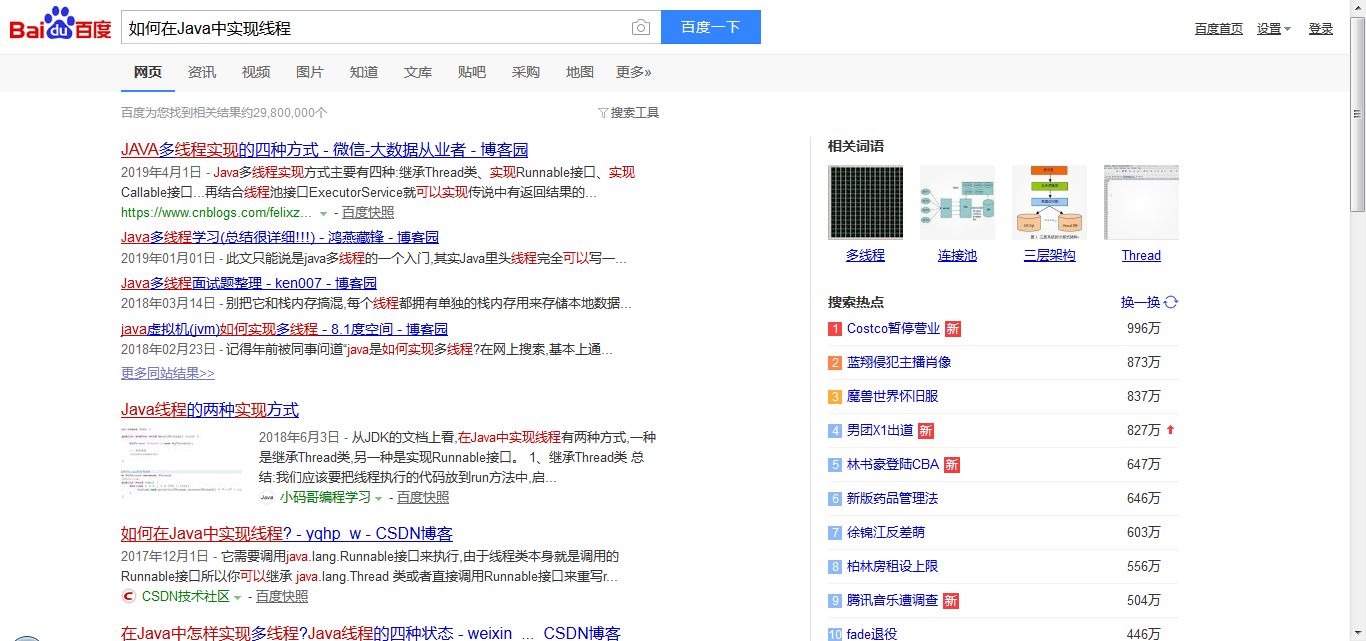Open result Java线程的两种实现方式
The image size is (1366, 641).
[210, 410]
